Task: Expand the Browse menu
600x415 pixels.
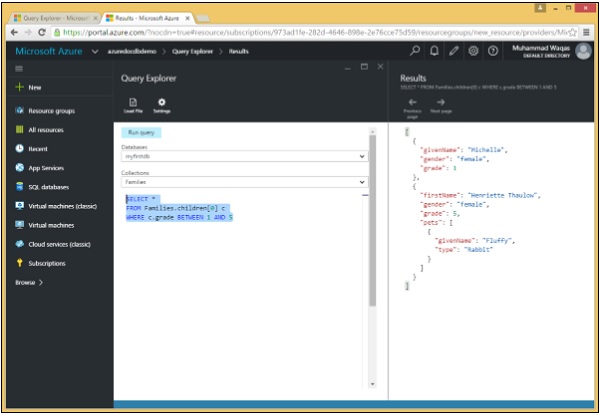Action: coord(29,282)
